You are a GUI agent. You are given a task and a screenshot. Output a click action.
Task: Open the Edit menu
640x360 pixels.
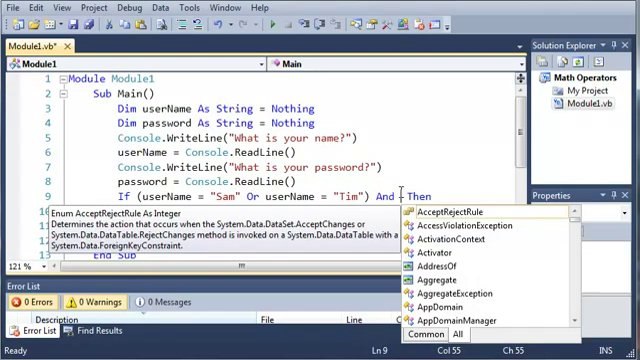point(36,8)
